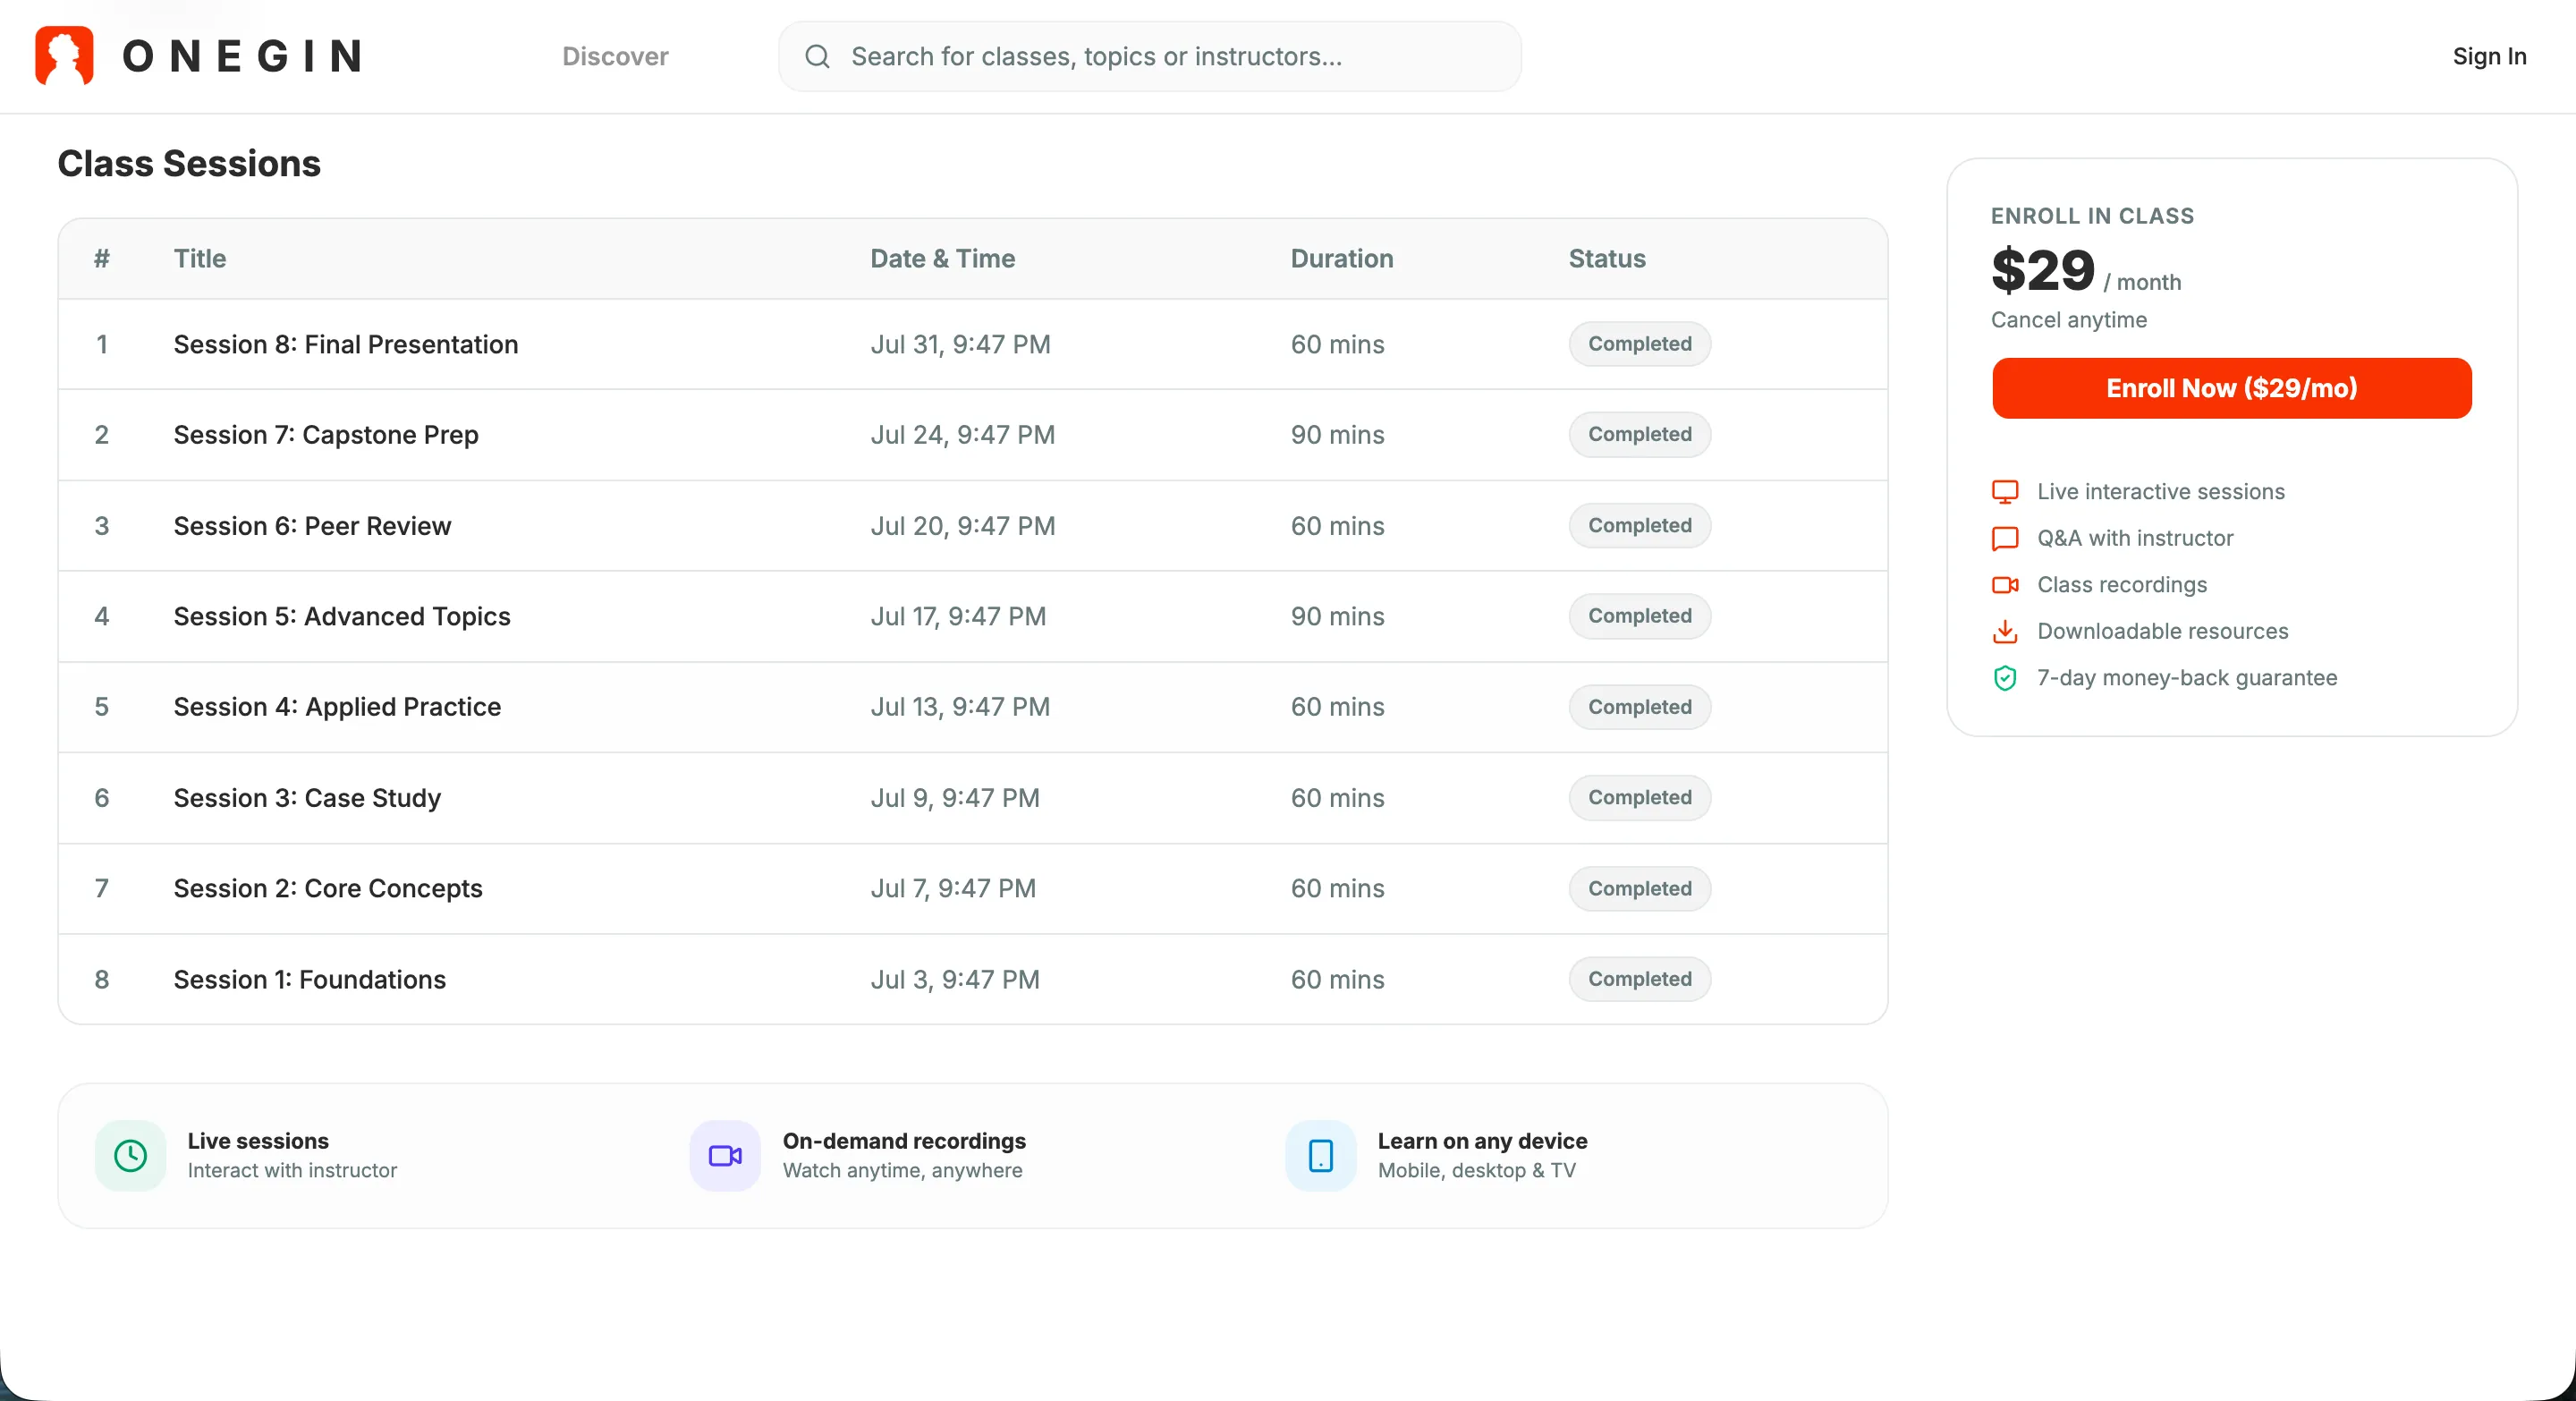This screenshot has height=1401, width=2576.
Task: Click the Class recordings camera icon
Action: [2005, 585]
